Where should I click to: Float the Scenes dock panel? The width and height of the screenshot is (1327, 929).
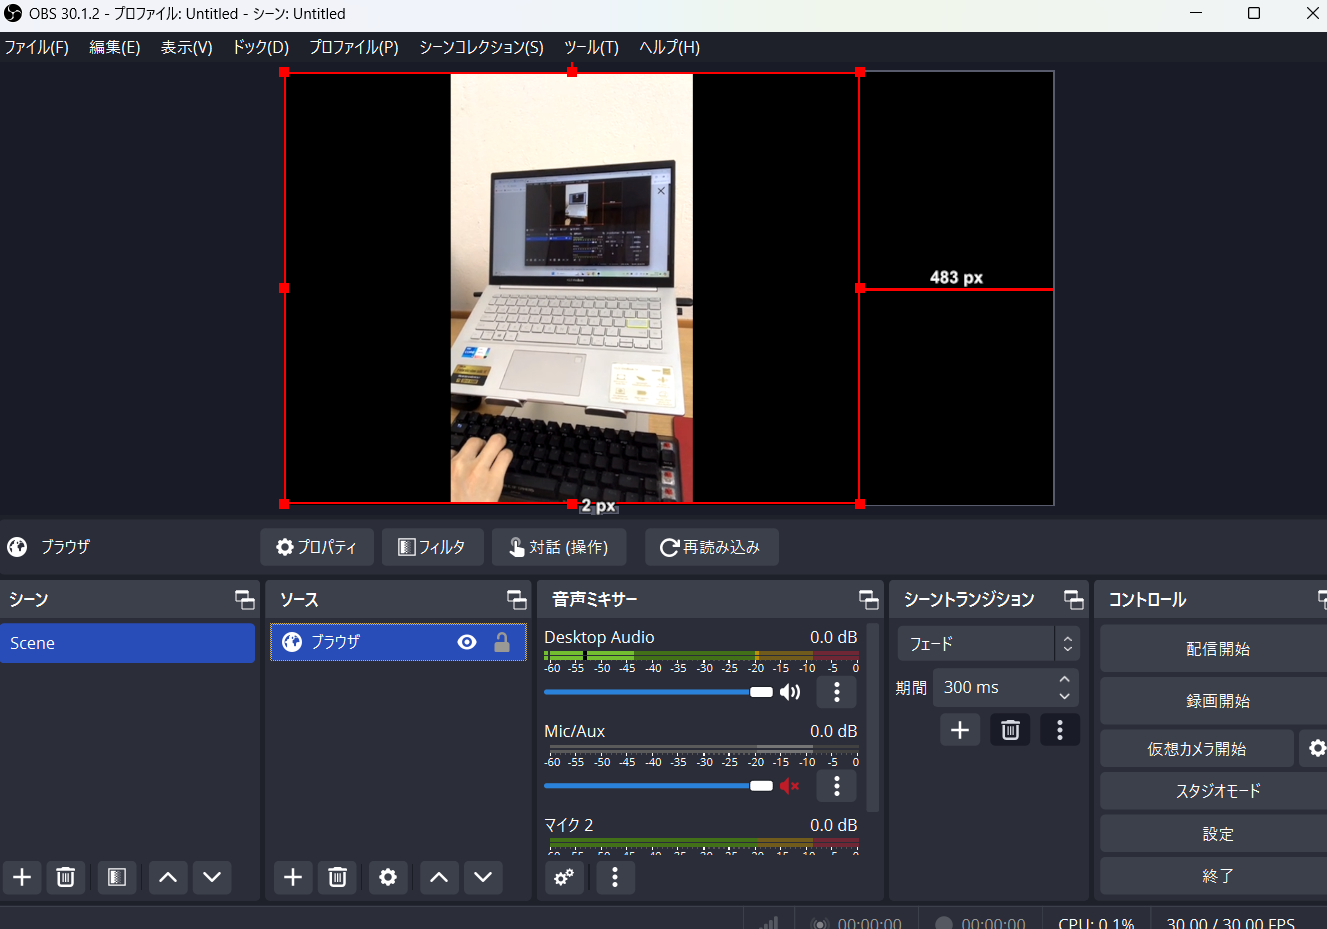[245, 599]
